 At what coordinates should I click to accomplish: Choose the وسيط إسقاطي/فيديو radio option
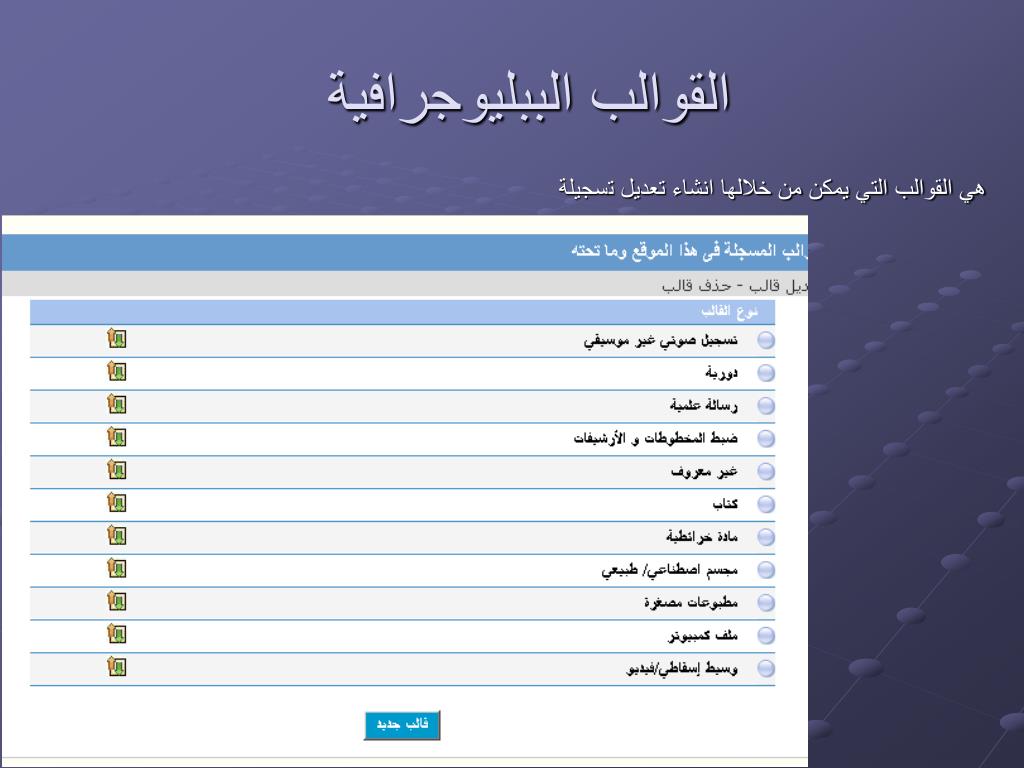tap(766, 668)
